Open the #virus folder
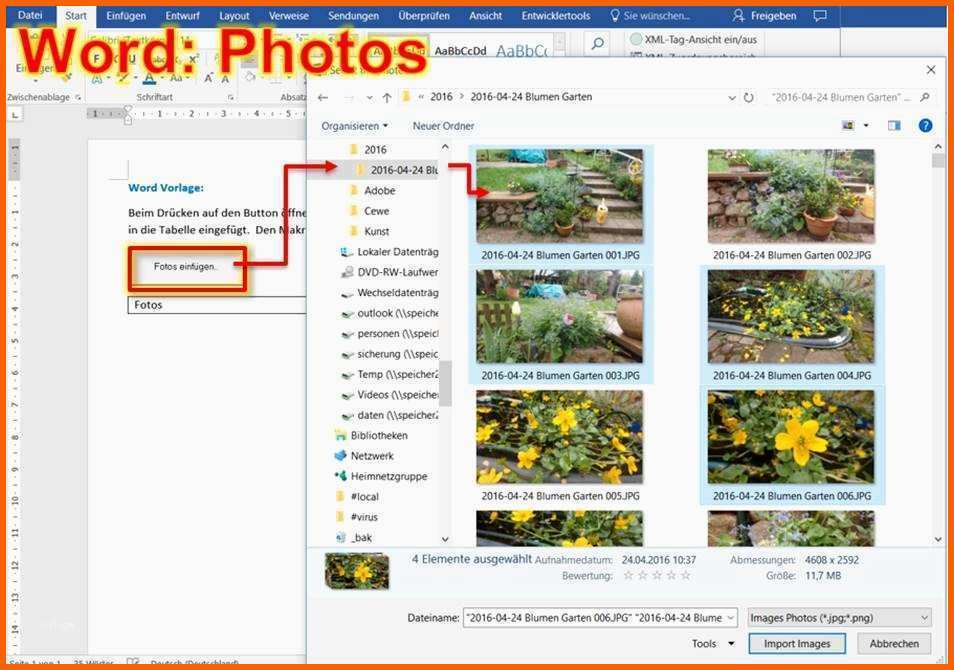The width and height of the screenshot is (954, 670). pyautogui.click(x=358, y=517)
